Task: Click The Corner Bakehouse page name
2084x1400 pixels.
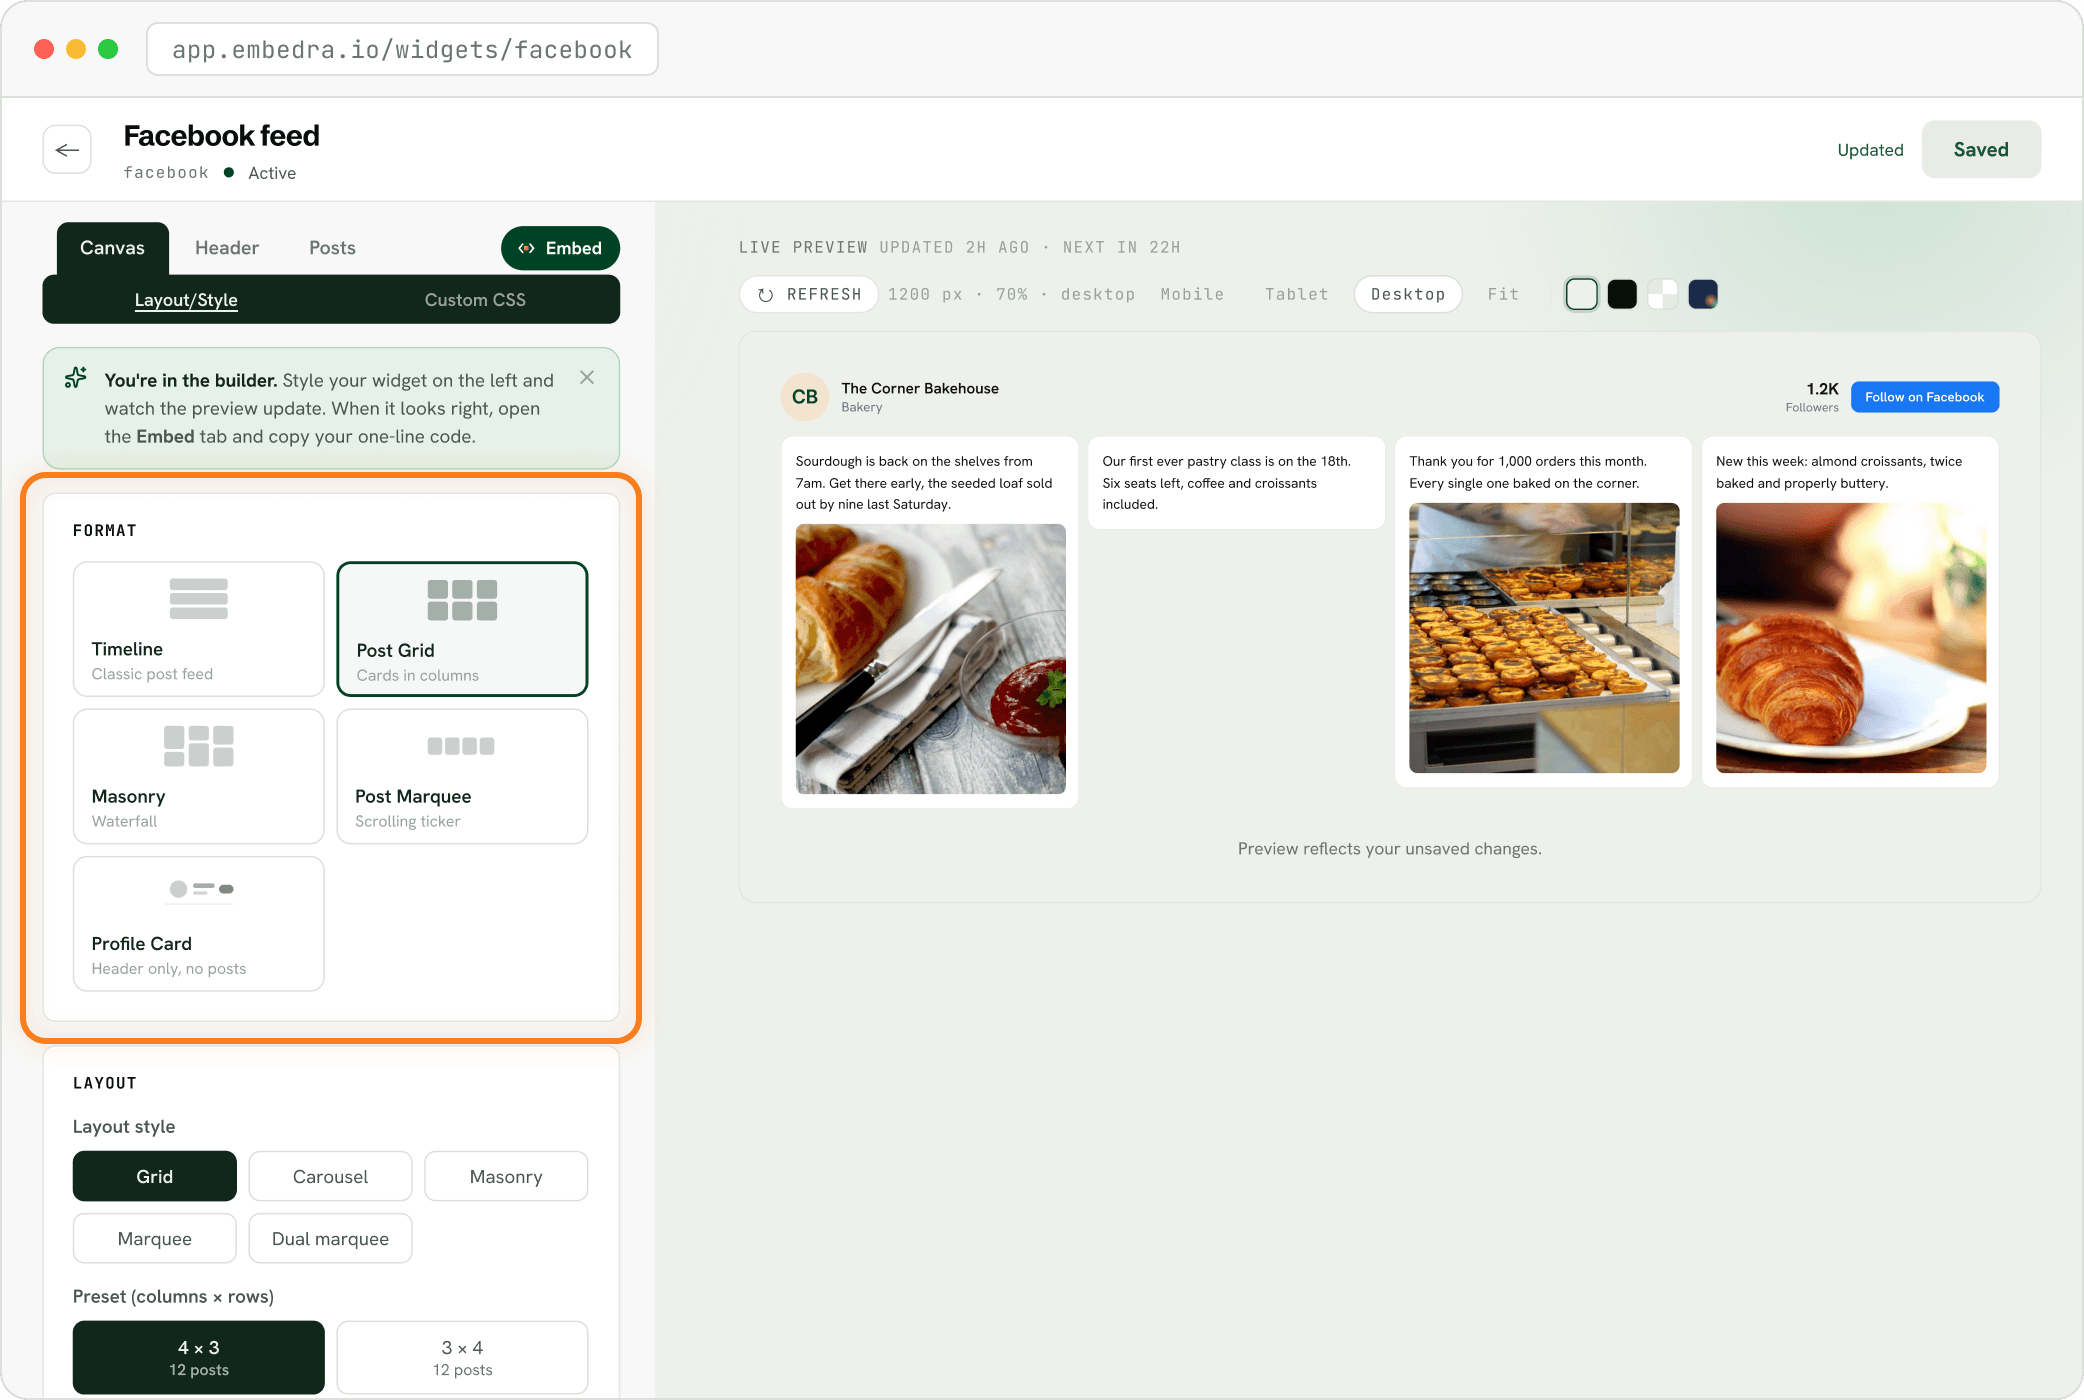Action: click(920, 388)
